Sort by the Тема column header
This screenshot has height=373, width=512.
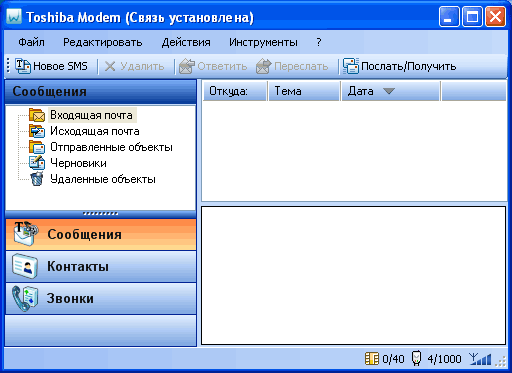click(x=305, y=91)
